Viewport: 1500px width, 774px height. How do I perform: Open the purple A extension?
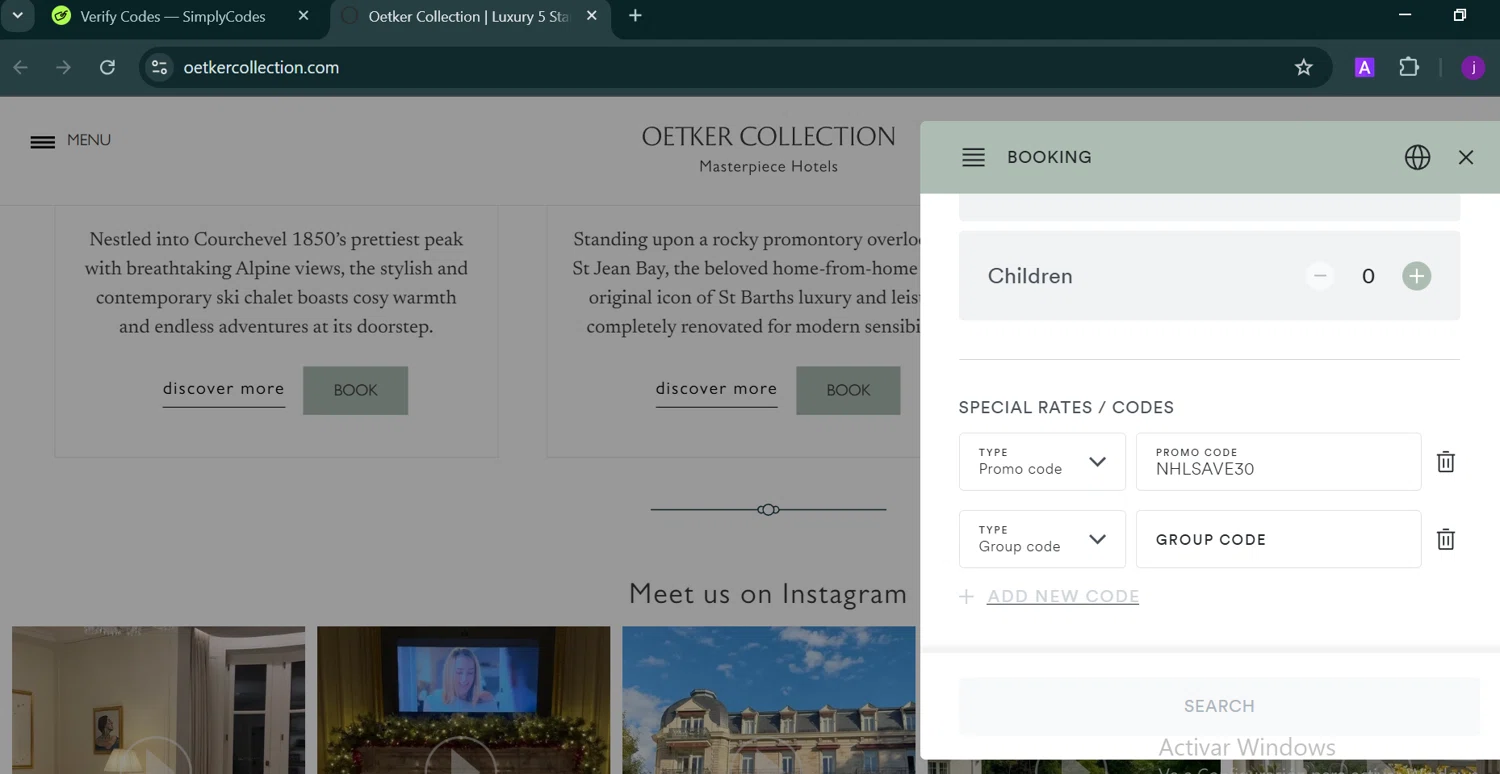click(1364, 67)
